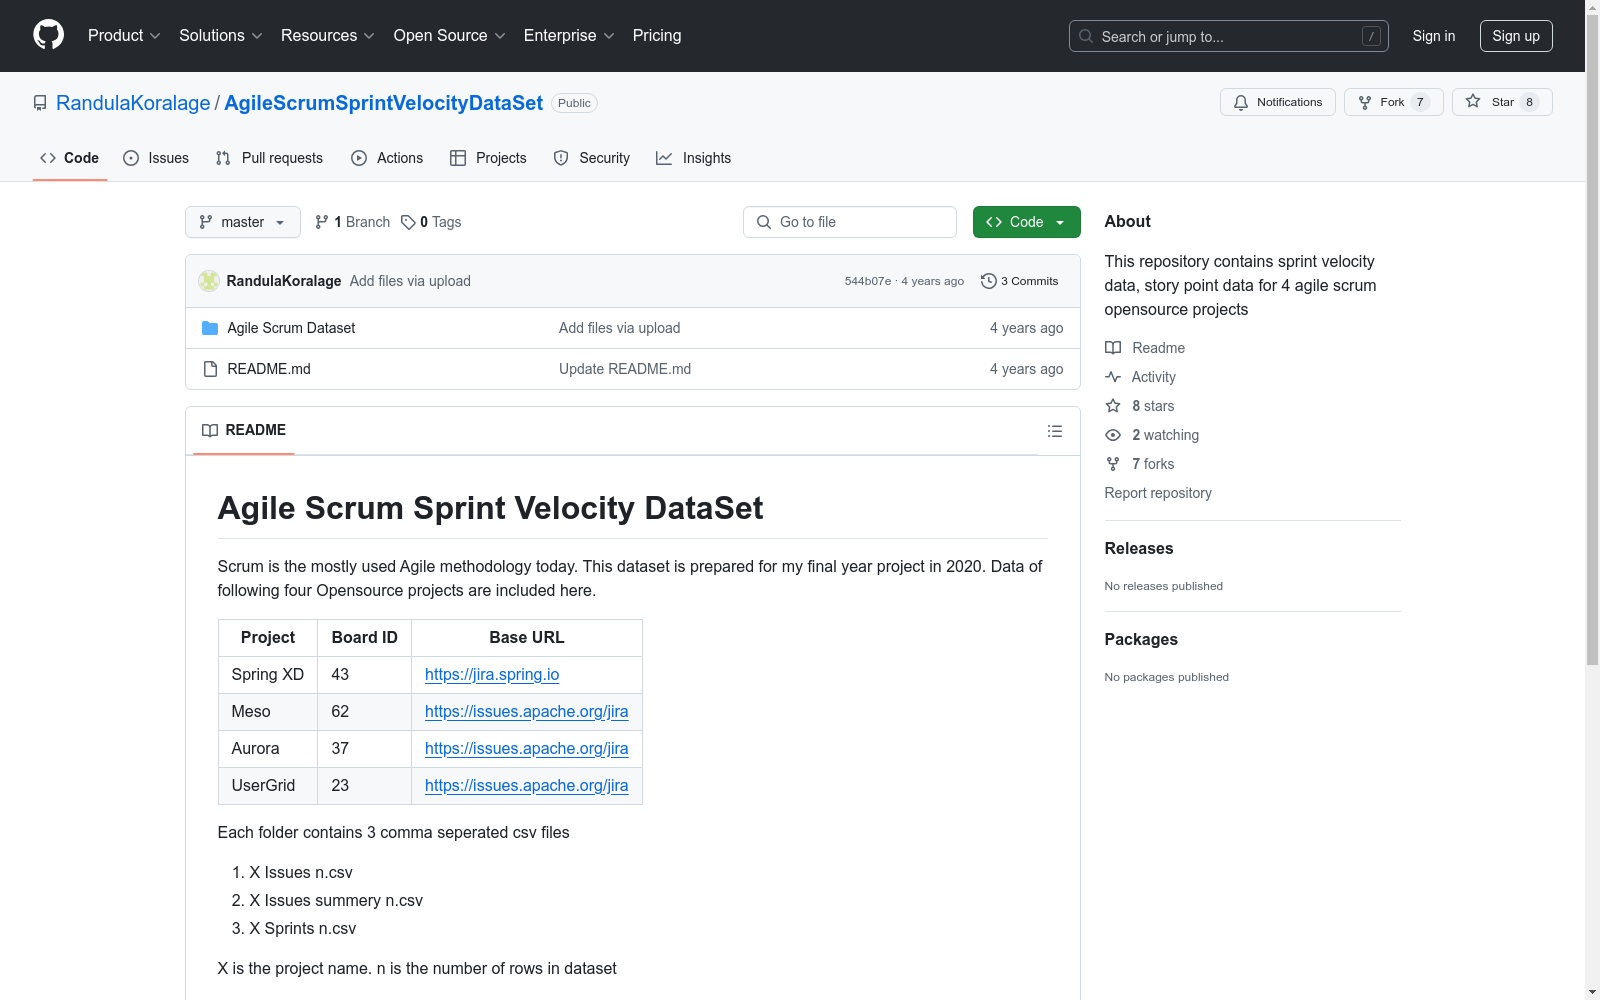Switch to the Insights tab
The height and width of the screenshot is (1000, 1600).
693,158
